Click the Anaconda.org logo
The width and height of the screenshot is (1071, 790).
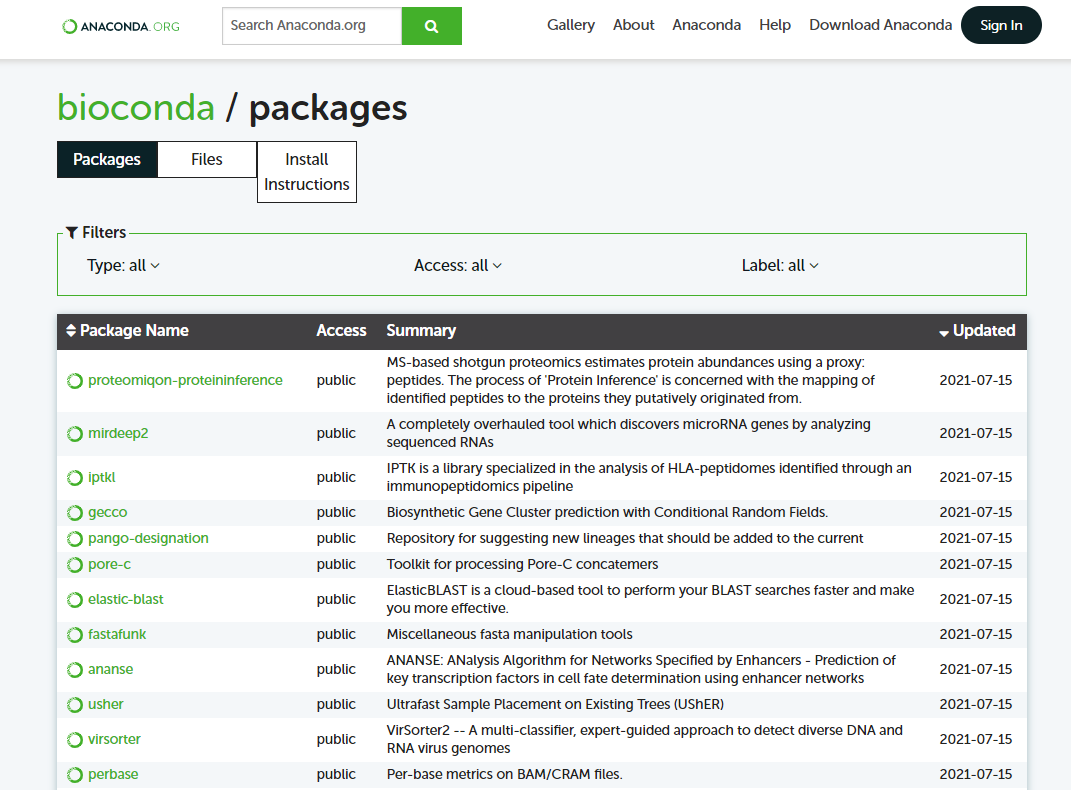[121, 26]
